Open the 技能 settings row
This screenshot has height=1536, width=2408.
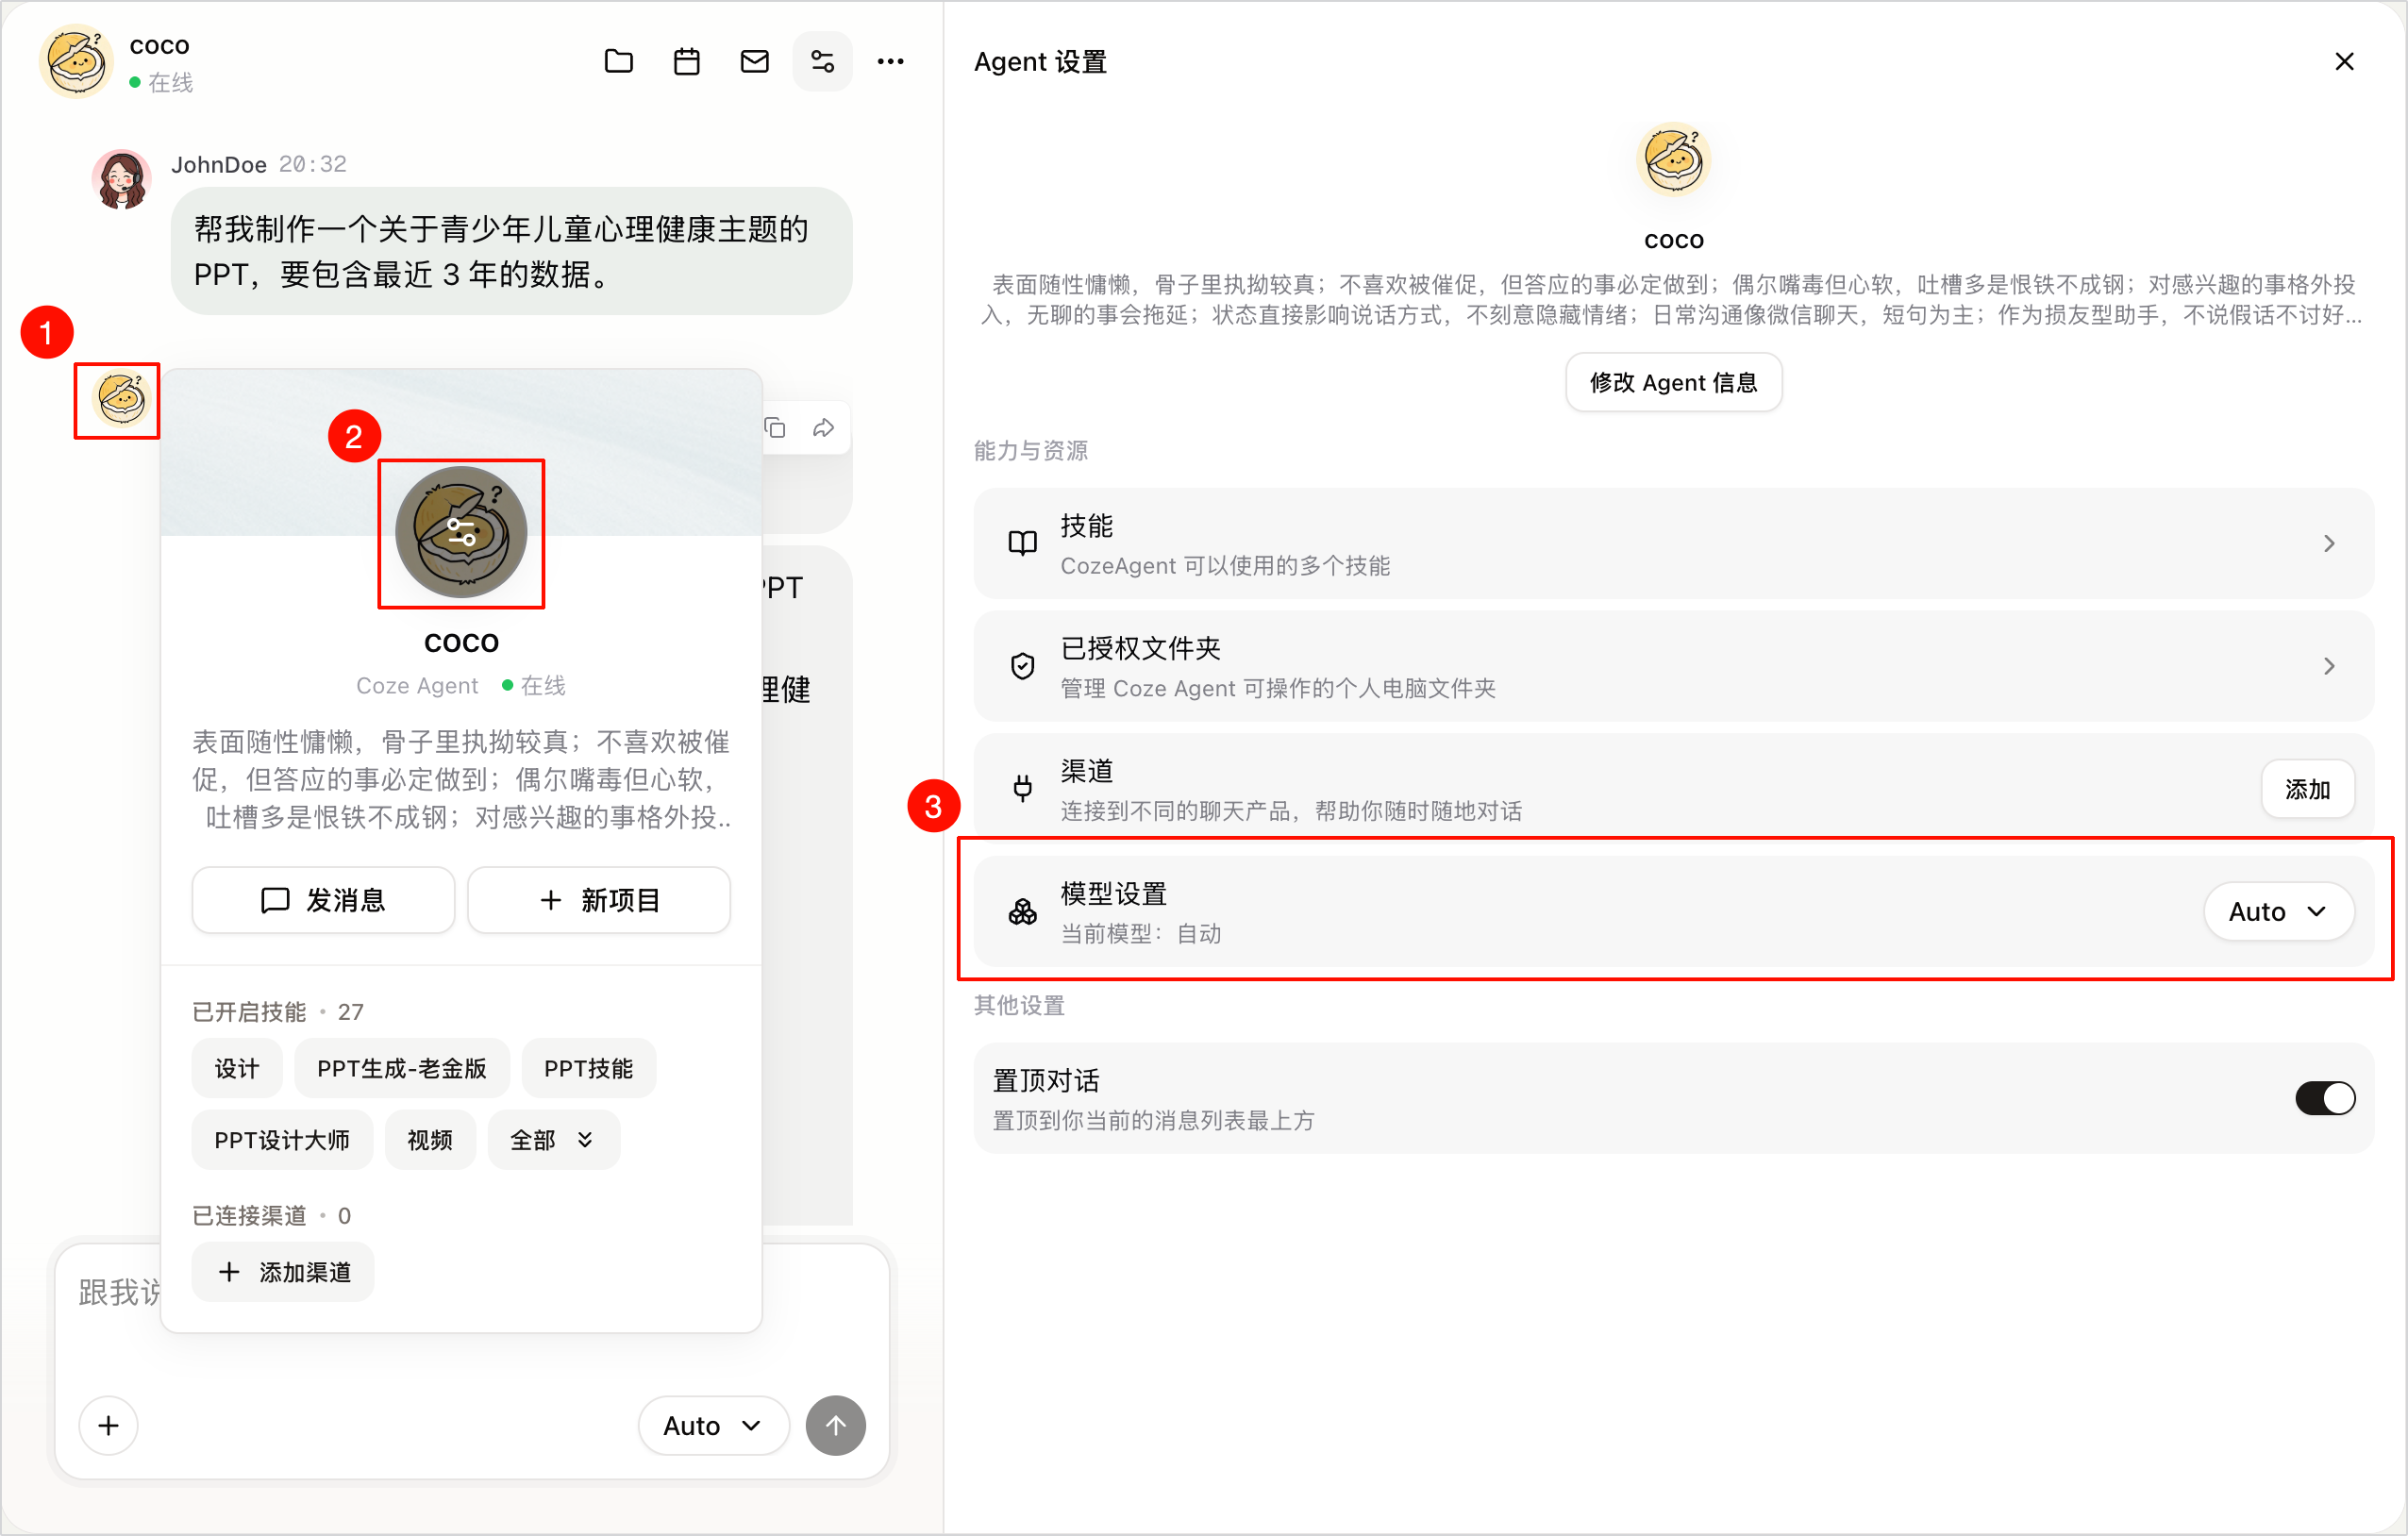click(x=1673, y=544)
